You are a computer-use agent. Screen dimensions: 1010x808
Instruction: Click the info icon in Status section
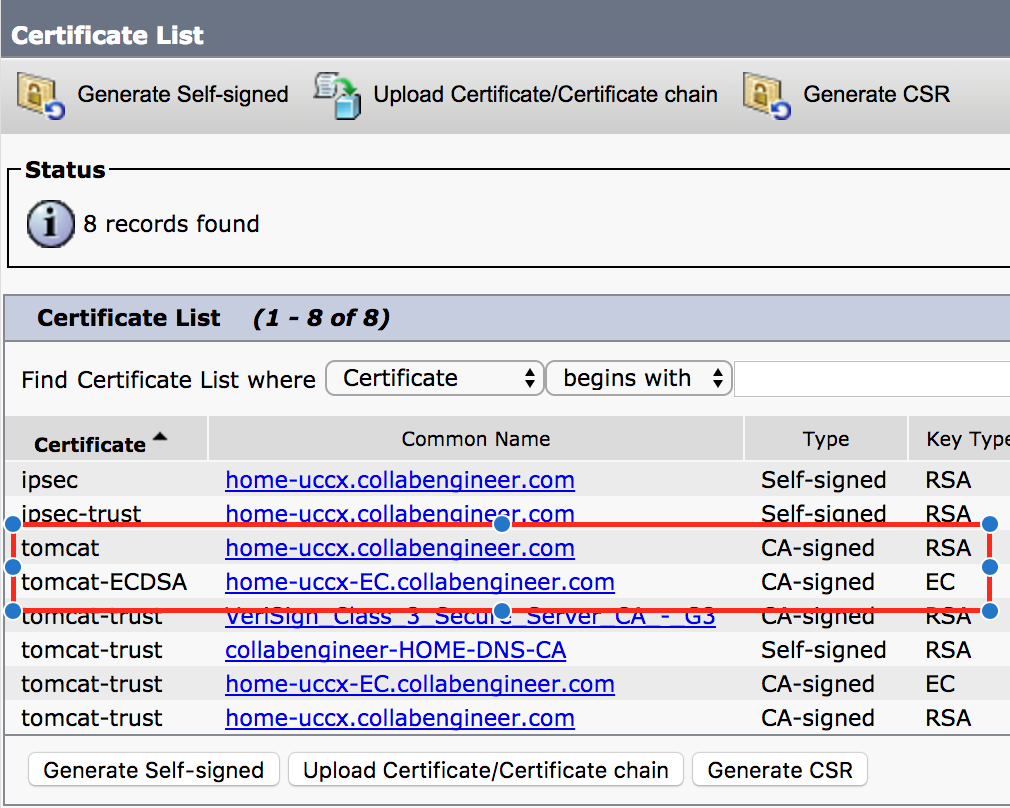point(51,223)
